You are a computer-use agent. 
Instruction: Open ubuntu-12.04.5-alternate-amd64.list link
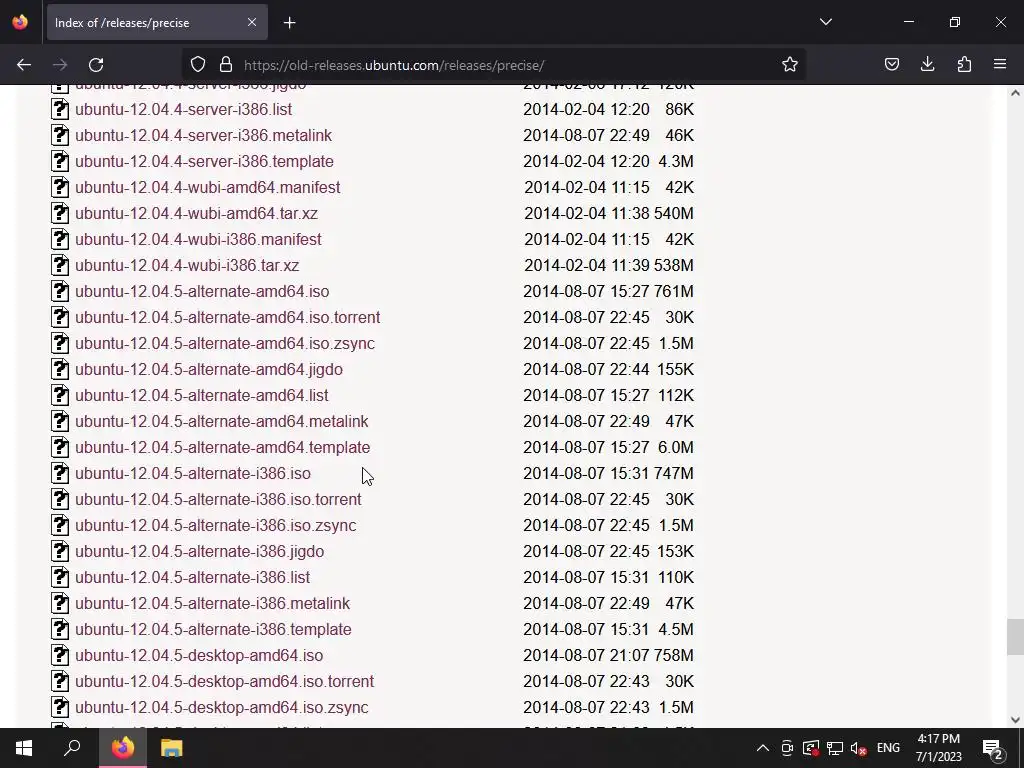click(x=202, y=396)
